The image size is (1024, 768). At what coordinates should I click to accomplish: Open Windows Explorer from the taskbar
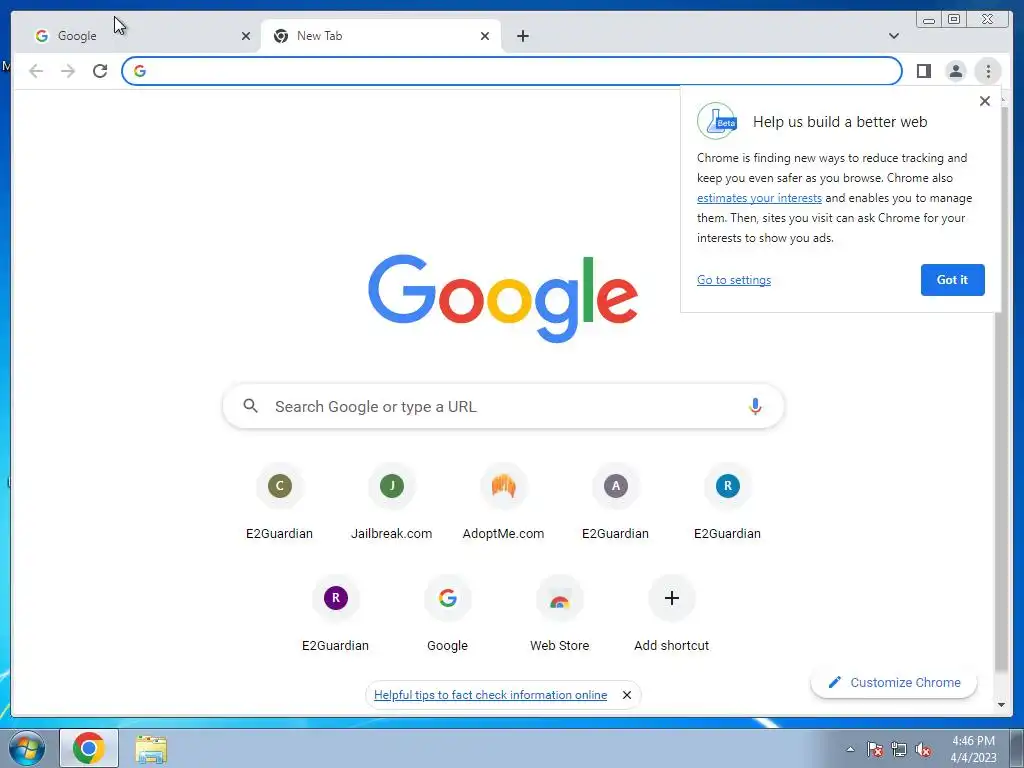coord(151,749)
